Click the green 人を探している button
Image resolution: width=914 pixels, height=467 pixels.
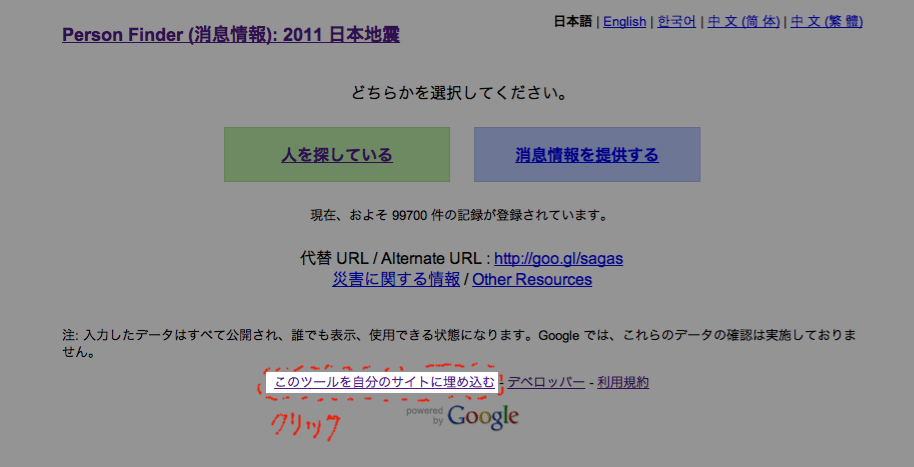coord(337,155)
